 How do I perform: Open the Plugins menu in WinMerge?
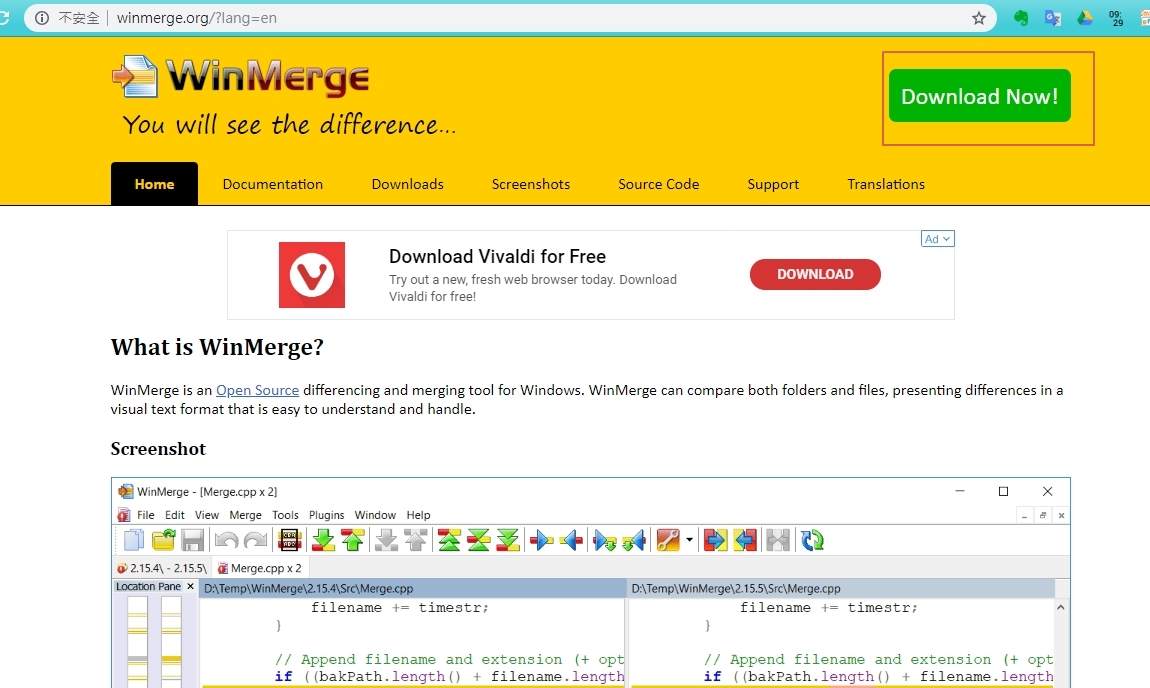pyautogui.click(x=326, y=515)
